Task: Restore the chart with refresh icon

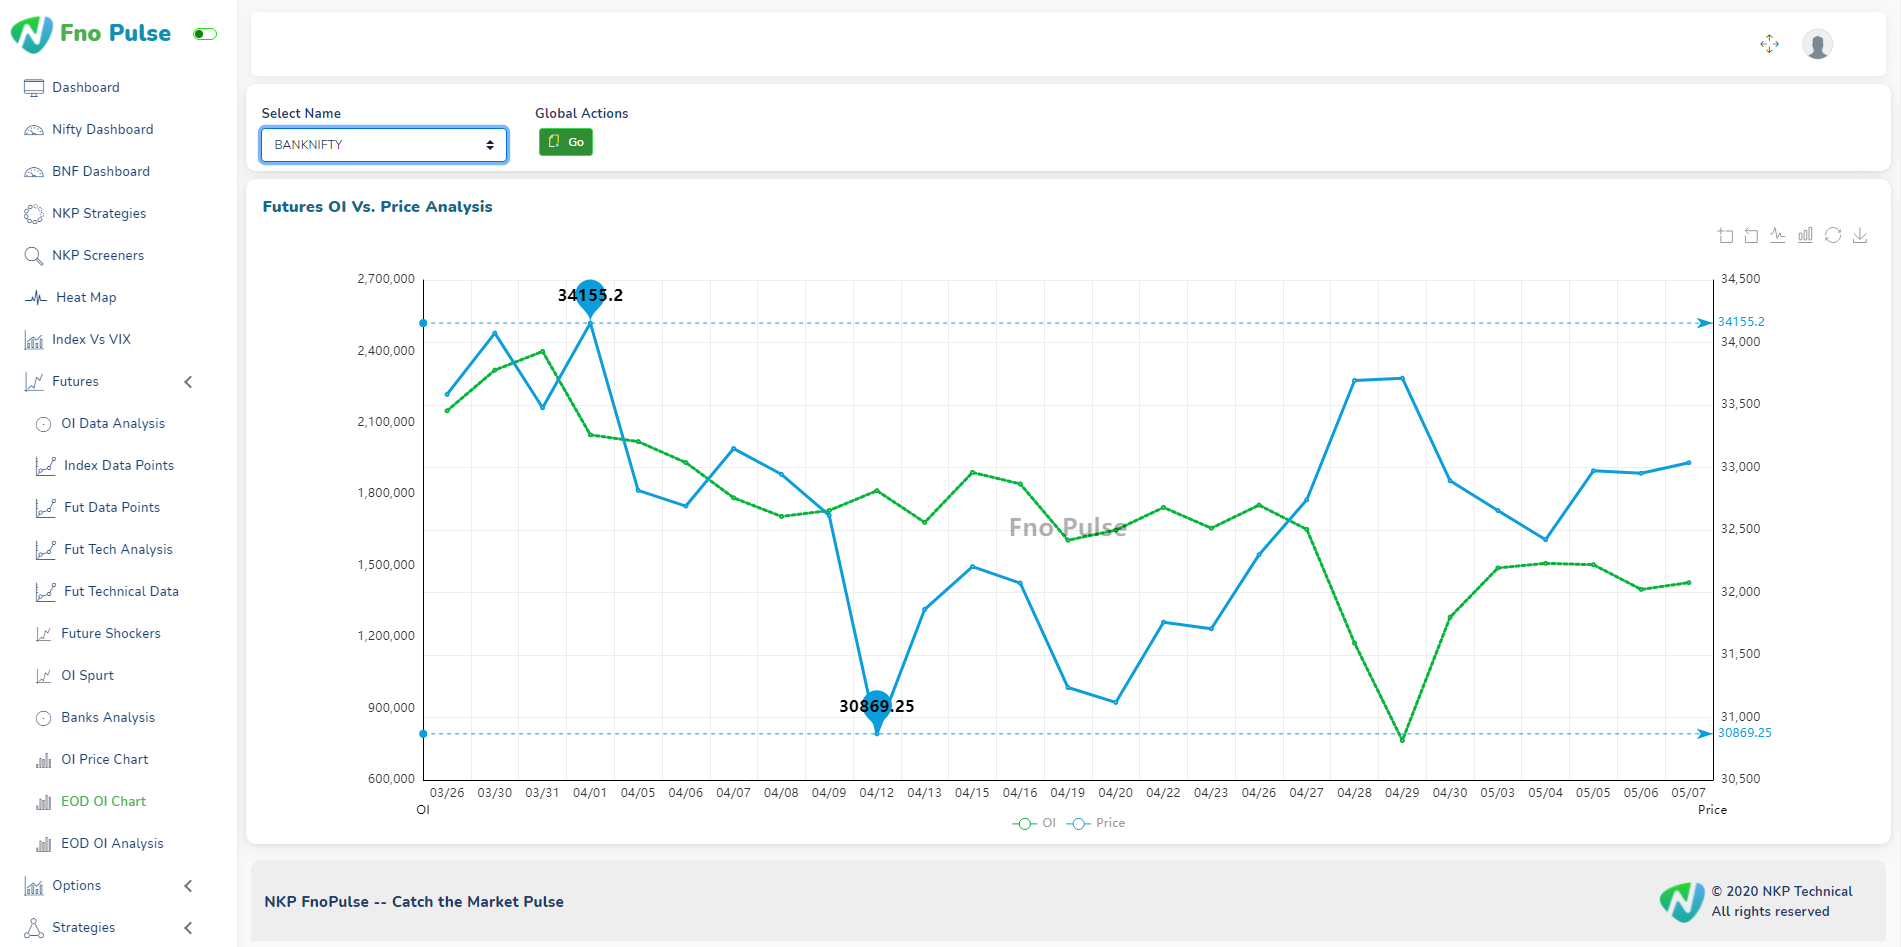Action: pos(1833,235)
